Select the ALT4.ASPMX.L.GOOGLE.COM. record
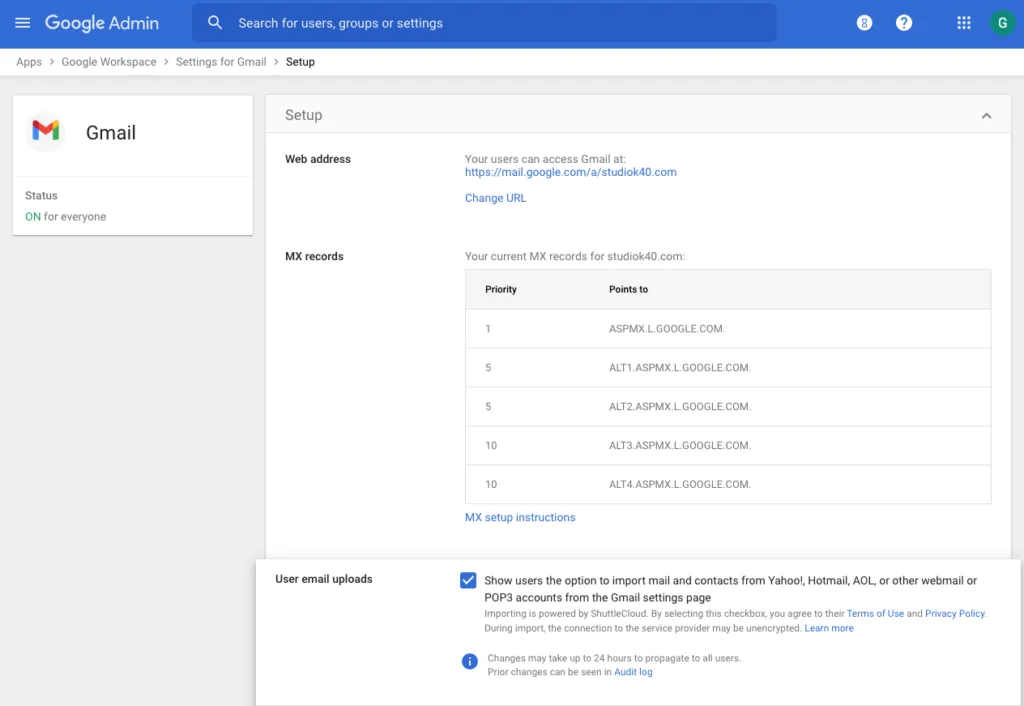 [x=728, y=484]
